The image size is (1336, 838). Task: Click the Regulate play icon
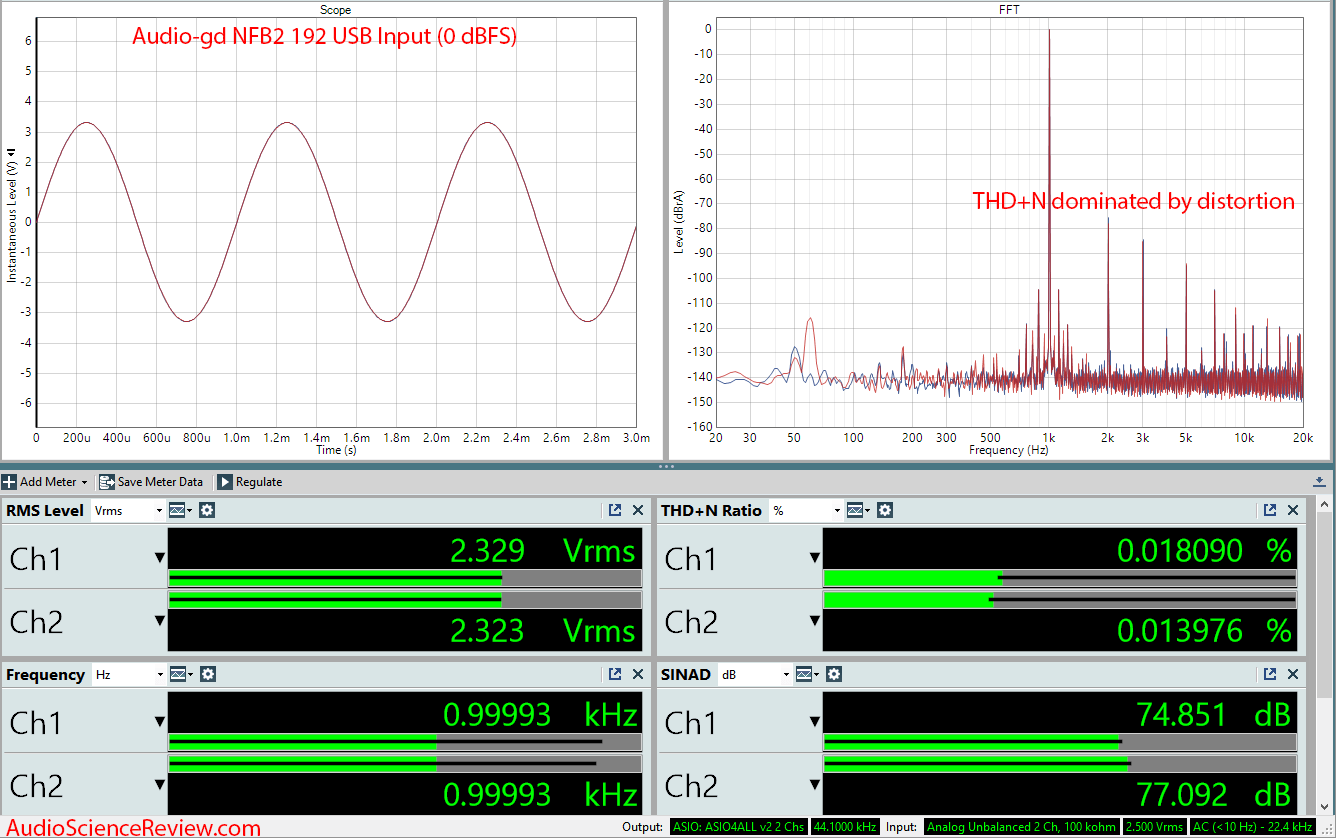[225, 482]
